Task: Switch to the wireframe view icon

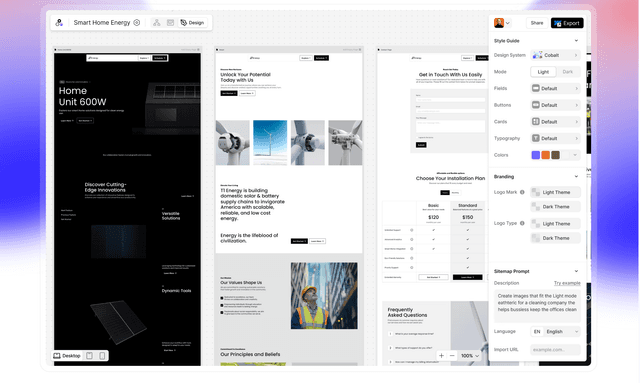Action: click(171, 22)
